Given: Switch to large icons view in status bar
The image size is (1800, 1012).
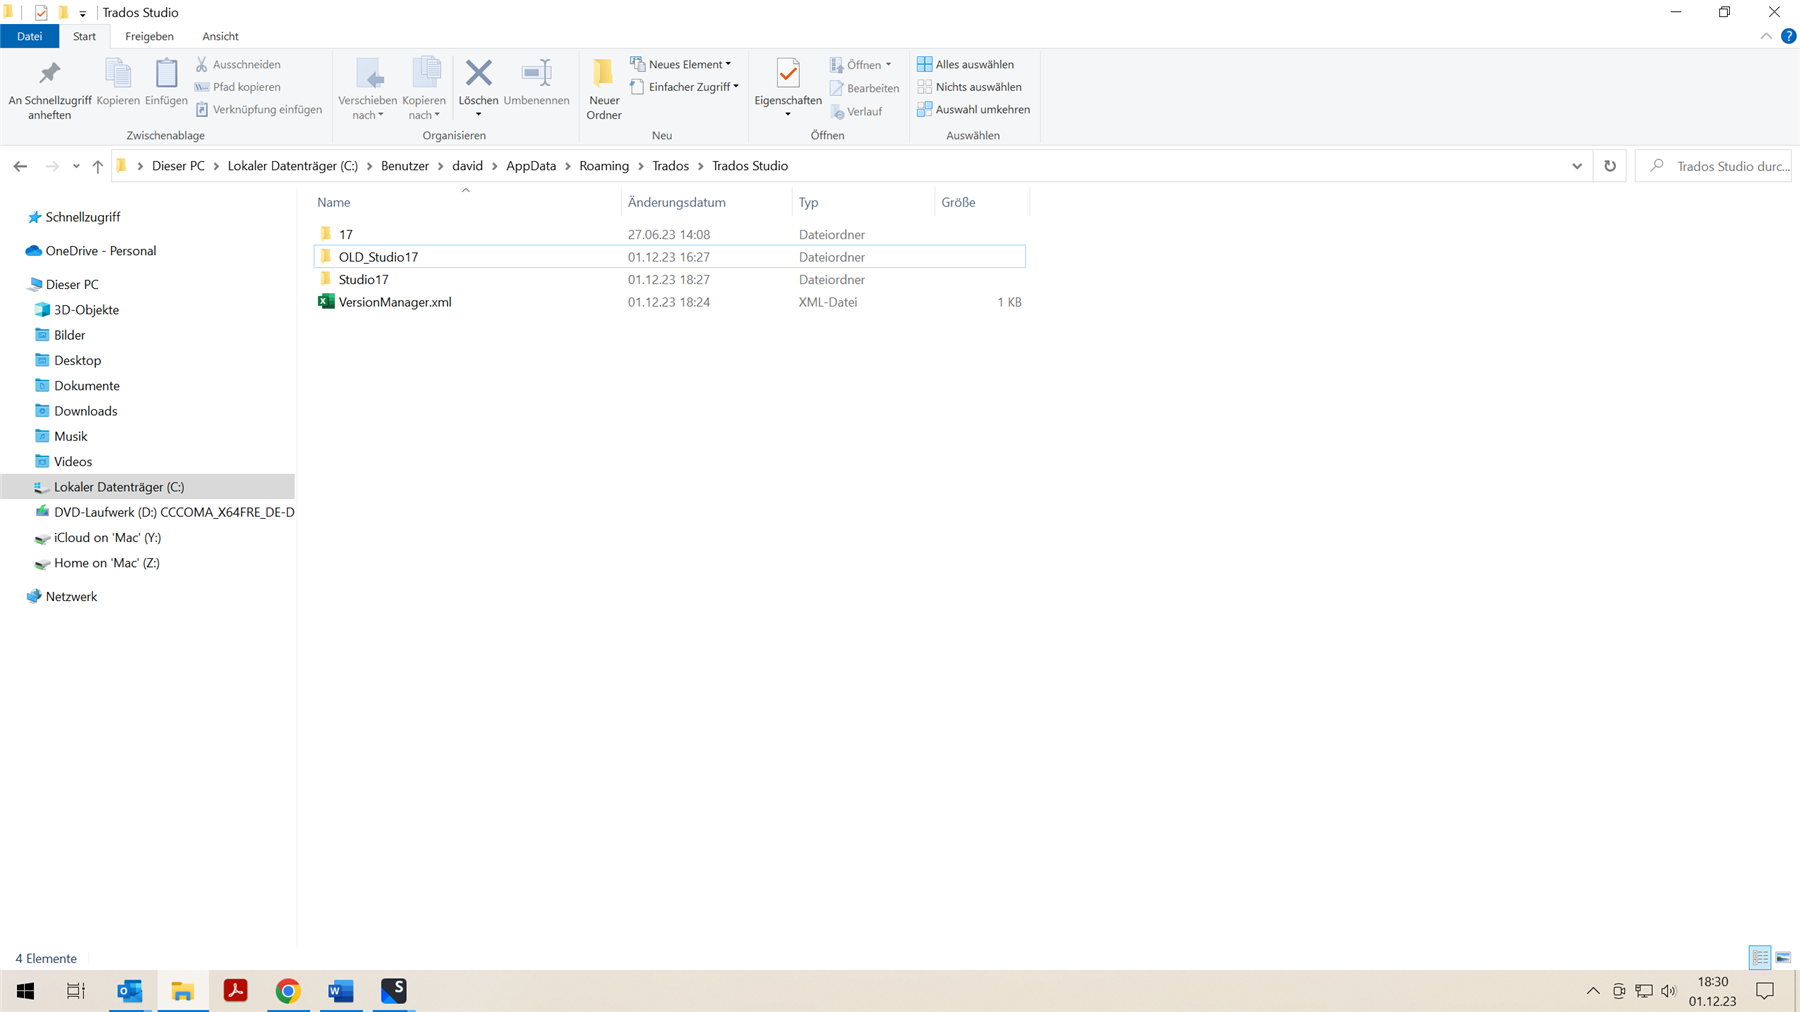Looking at the screenshot, I should [x=1783, y=957].
